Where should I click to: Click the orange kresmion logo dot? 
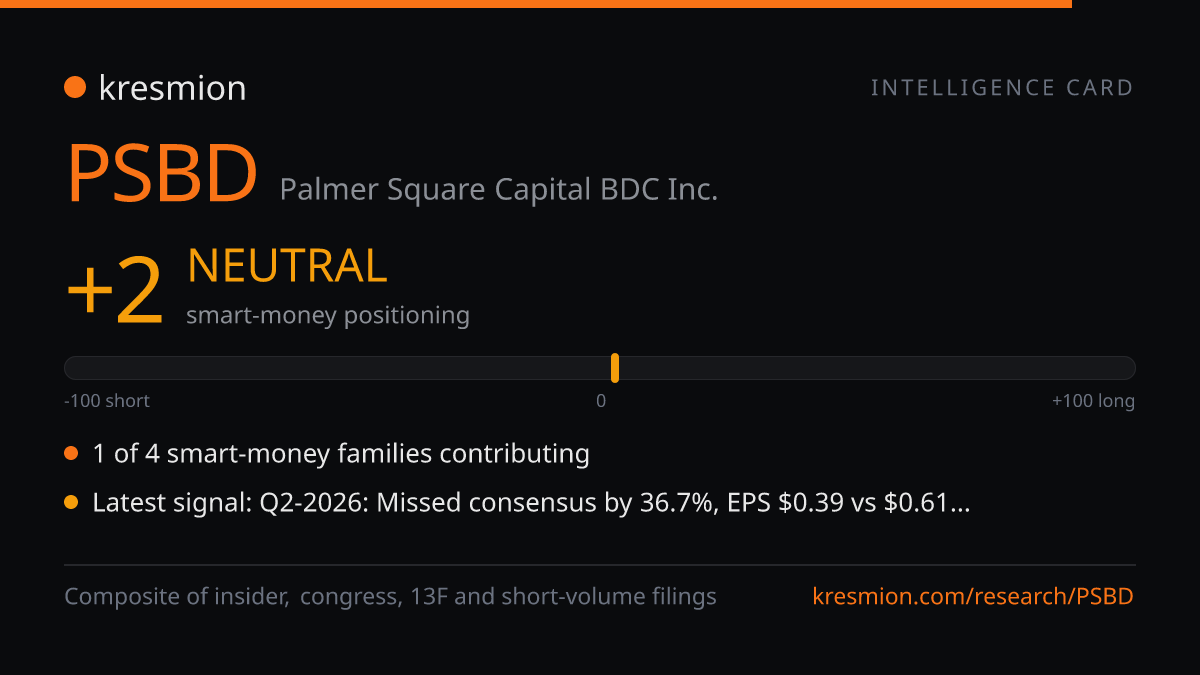(x=75, y=88)
